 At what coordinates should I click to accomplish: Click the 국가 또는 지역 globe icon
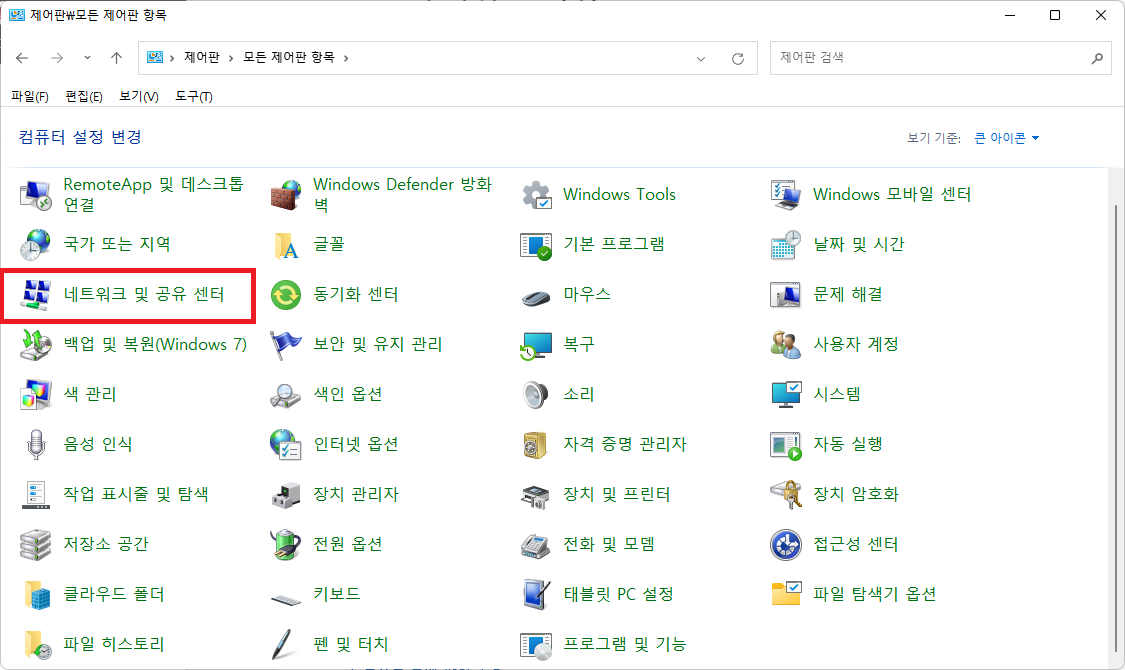[x=35, y=245]
